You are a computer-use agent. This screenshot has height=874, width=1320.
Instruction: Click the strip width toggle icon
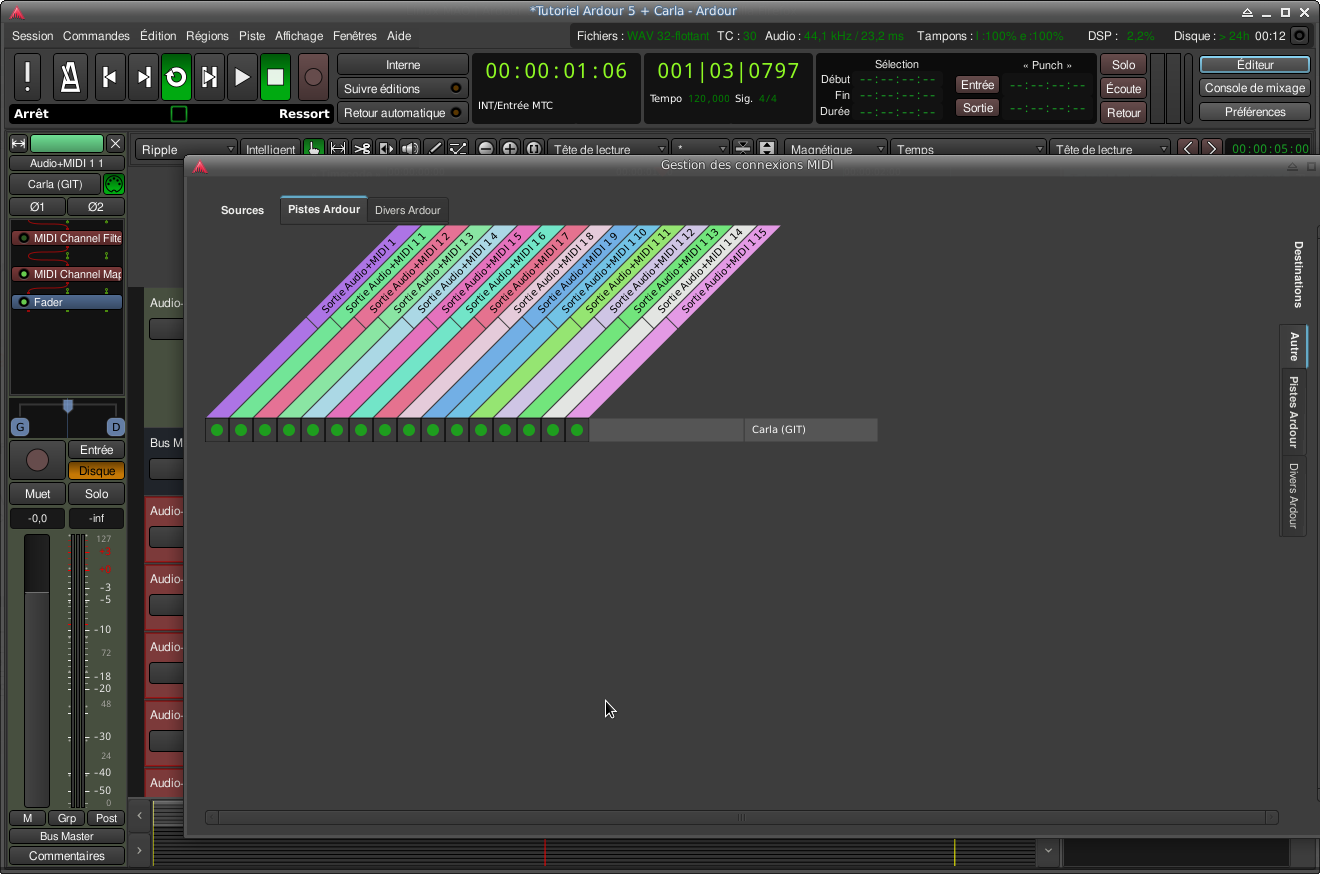(x=18, y=144)
